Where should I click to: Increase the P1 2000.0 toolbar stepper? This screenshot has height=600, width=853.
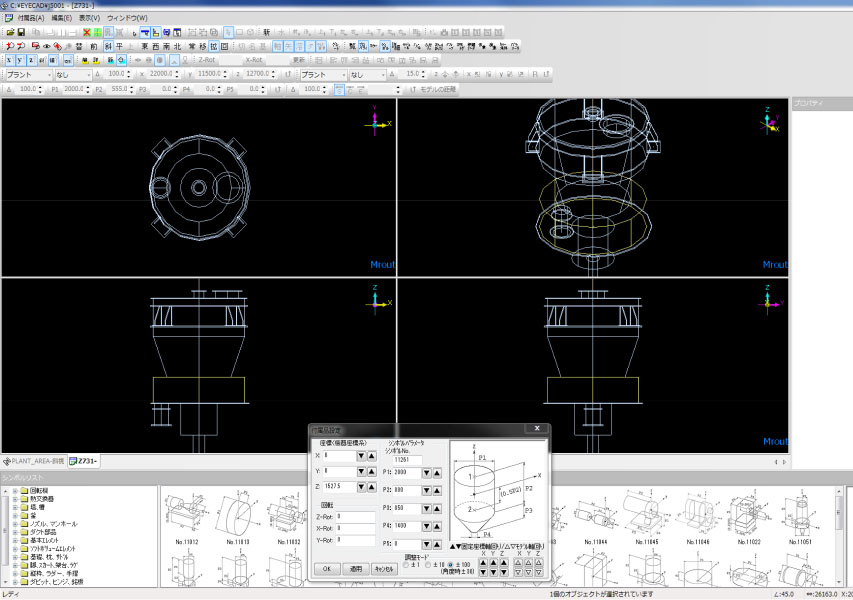pyautogui.click(x=88, y=87)
